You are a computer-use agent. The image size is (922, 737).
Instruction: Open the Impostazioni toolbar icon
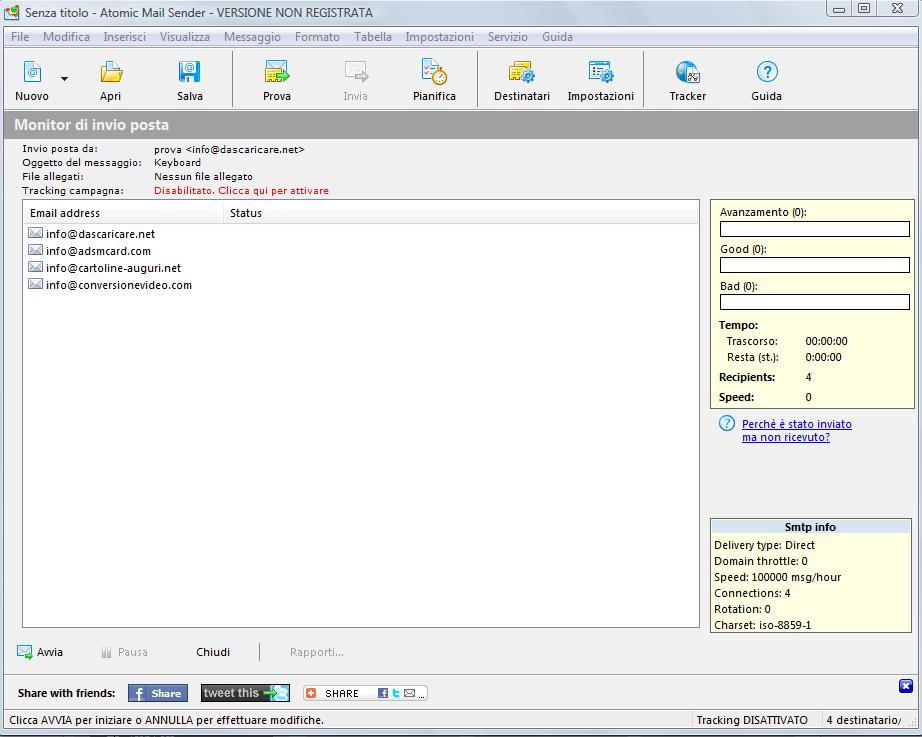tap(601, 72)
